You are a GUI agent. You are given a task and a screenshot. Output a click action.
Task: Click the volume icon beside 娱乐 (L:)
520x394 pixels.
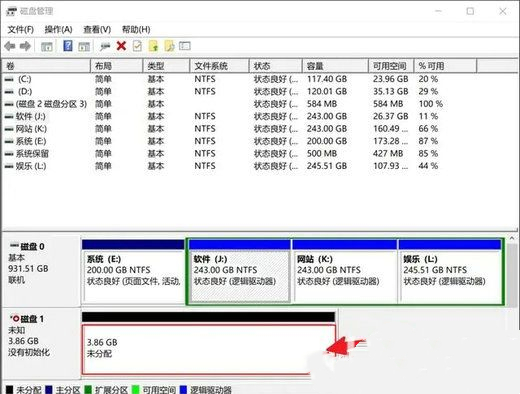(9, 166)
